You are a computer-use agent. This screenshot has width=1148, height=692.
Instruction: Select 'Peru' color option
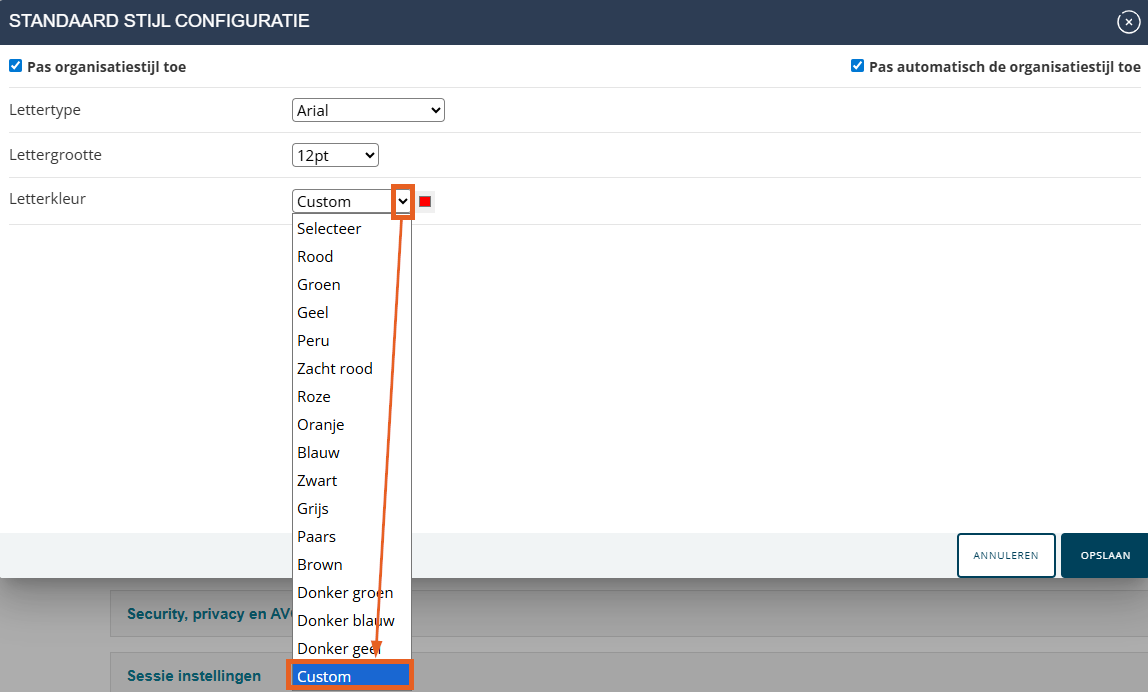click(x=351, y=341)
